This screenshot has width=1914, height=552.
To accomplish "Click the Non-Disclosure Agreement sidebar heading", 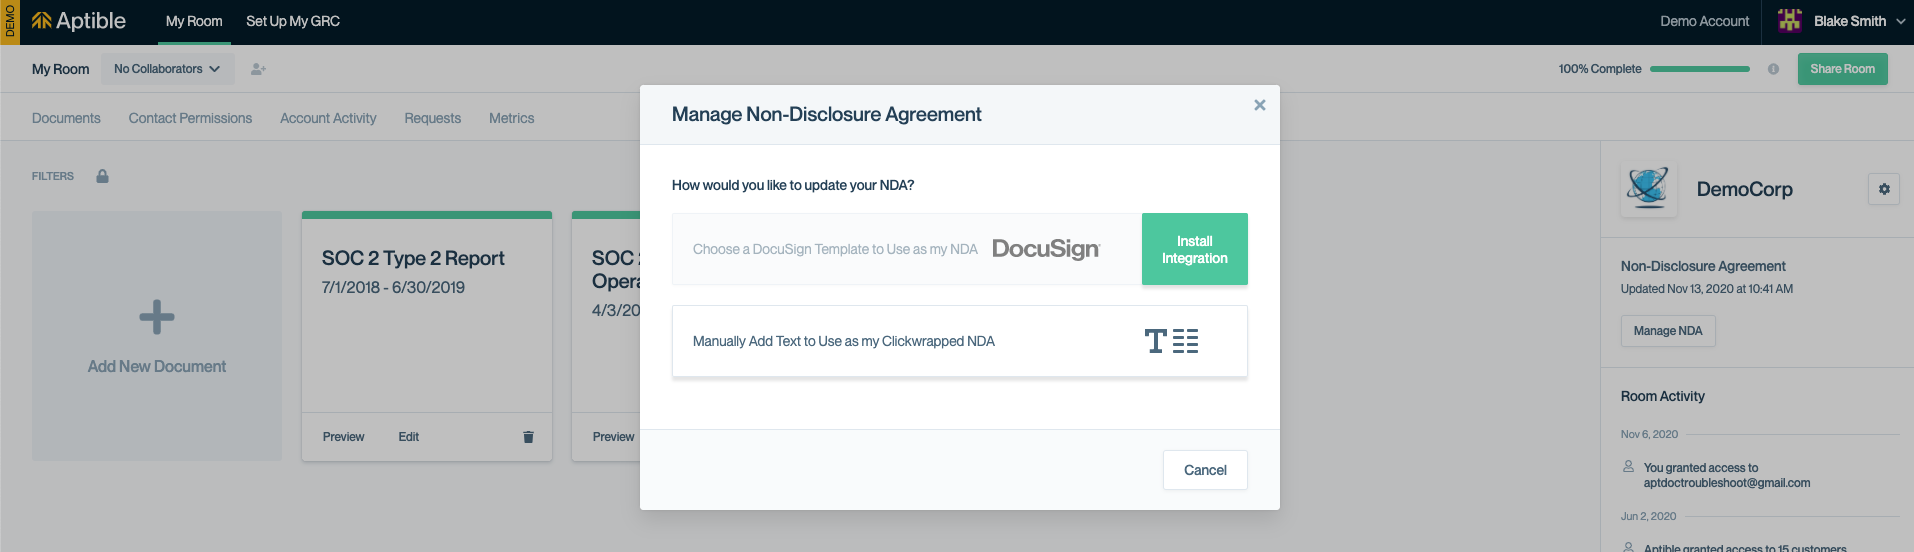I will click(x=1703, y=266).
